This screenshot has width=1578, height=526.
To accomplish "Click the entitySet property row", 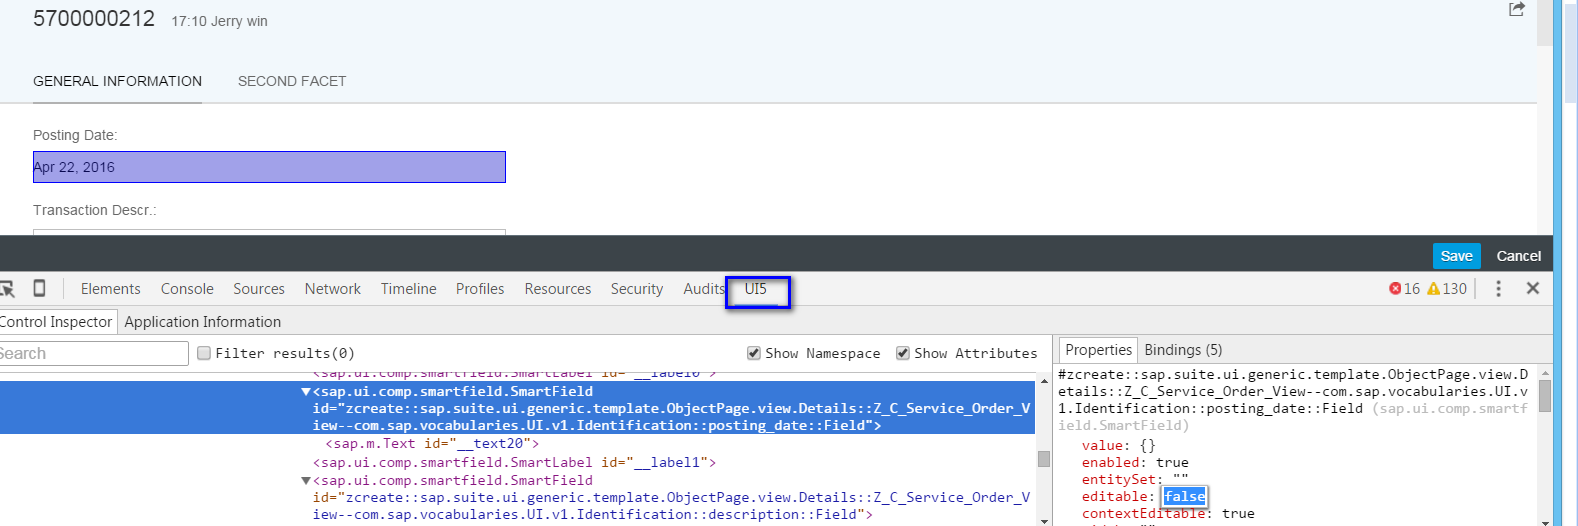I will [1135, 479].
